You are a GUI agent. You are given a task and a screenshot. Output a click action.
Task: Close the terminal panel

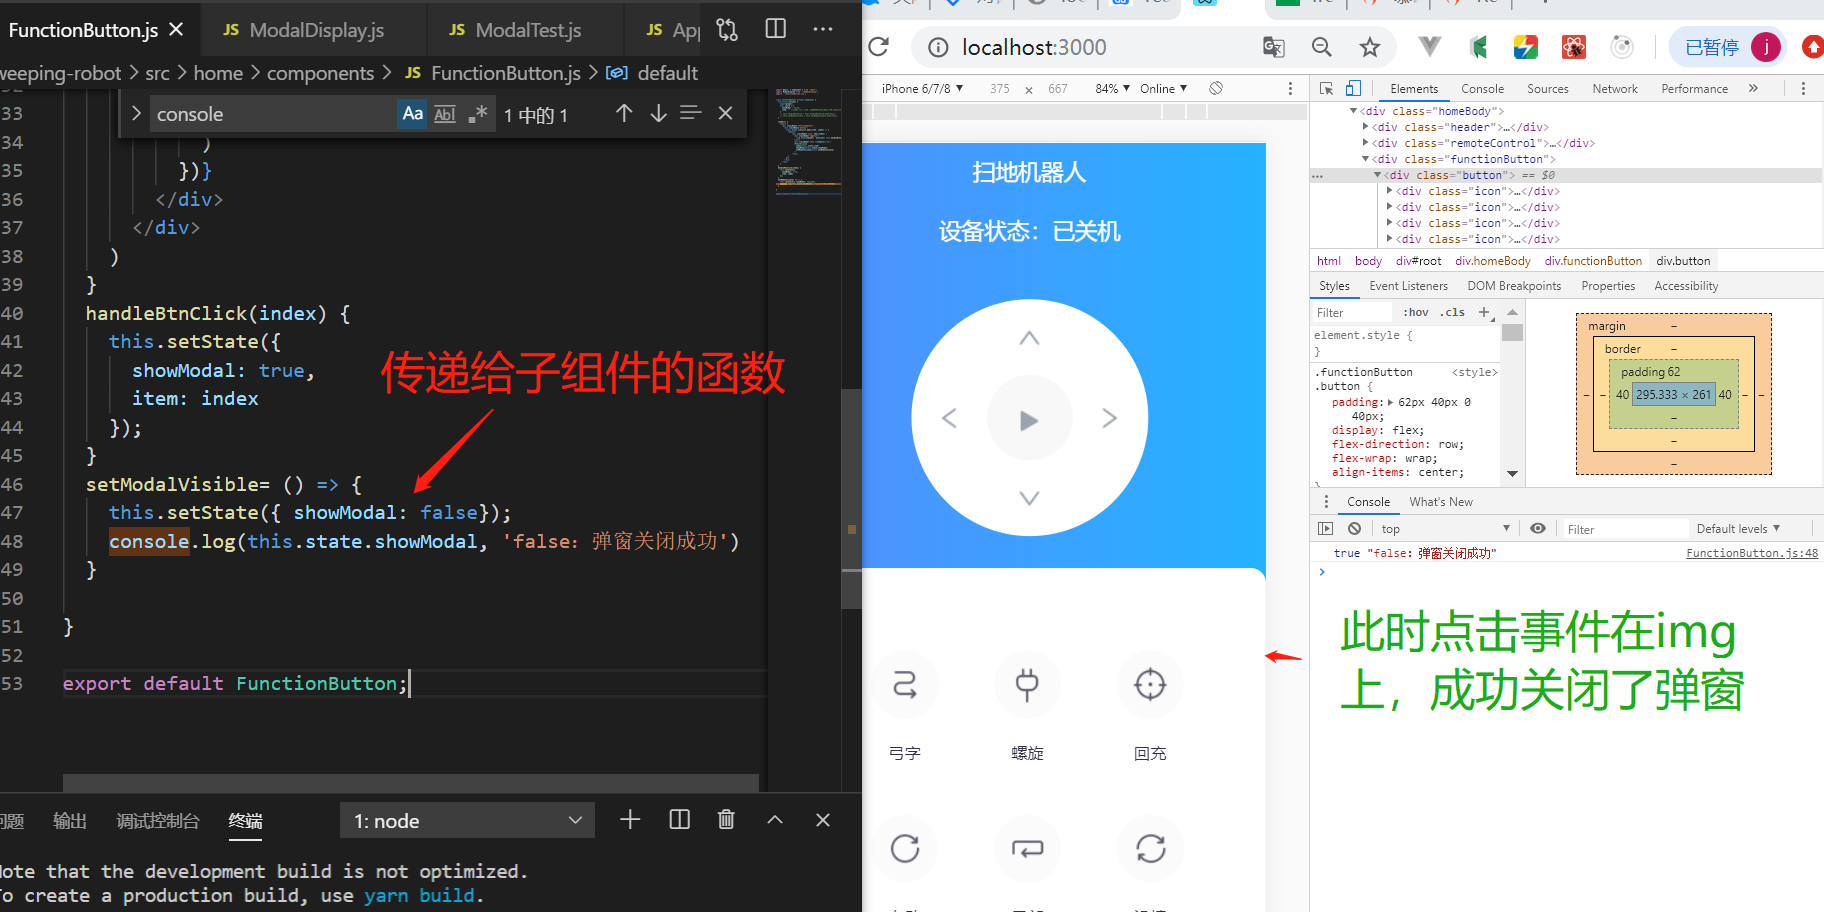pos(823,820)
